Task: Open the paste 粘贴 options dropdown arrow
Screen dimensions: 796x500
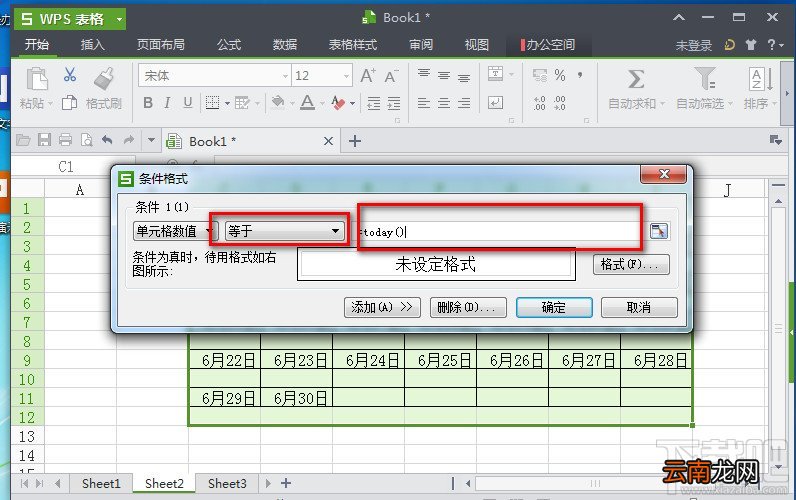Action: point(50,104)
